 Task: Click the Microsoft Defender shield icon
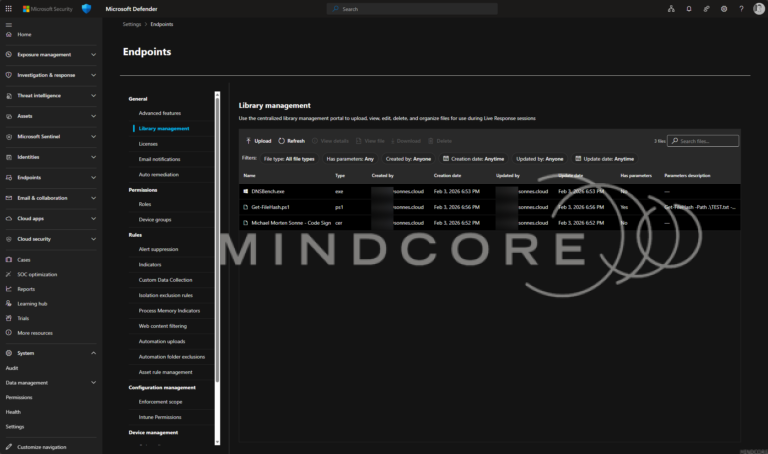86,9
